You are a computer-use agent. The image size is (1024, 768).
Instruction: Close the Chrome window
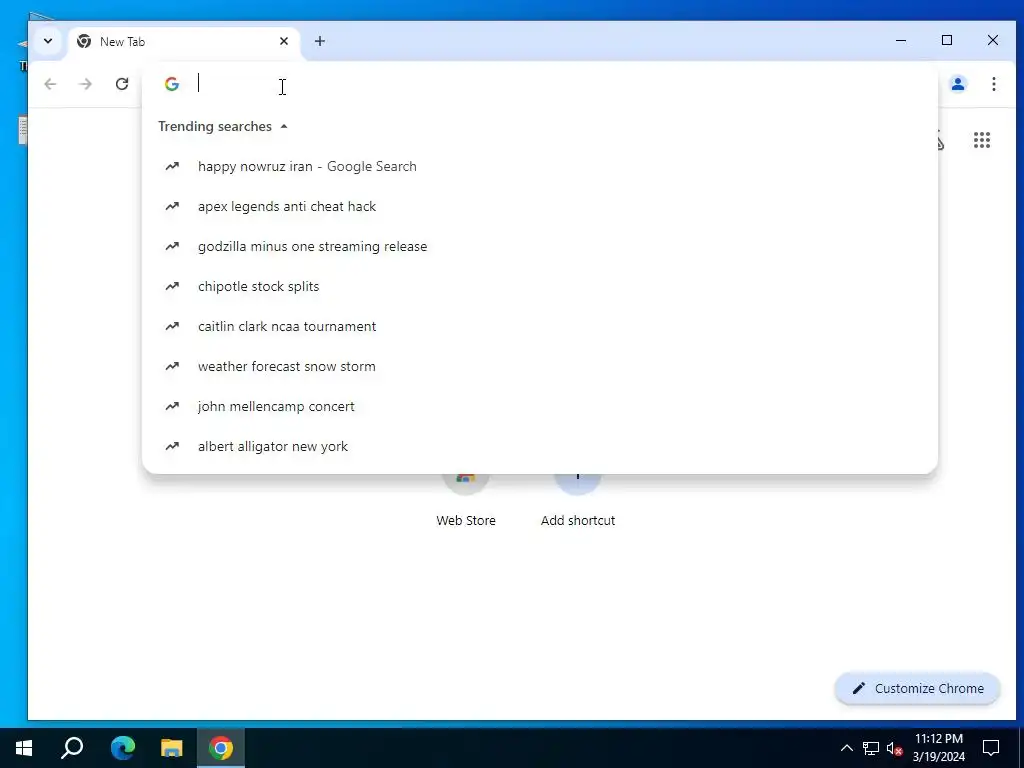point(993,40)
